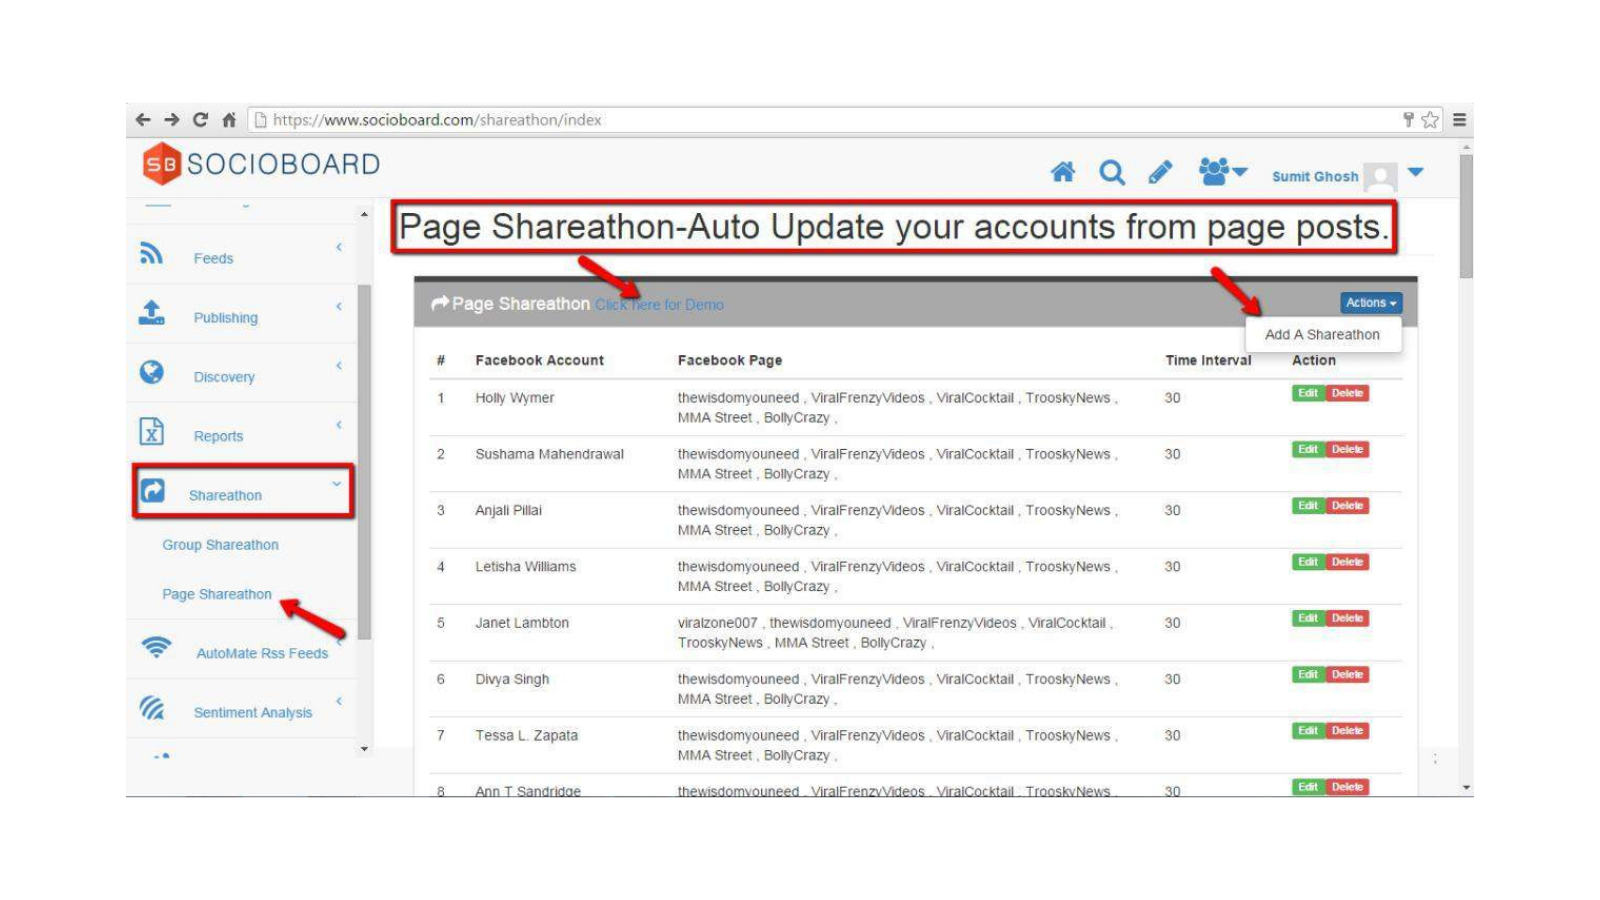Screen dimensions: 1600x900
Task: Go back with the browser back arrow
Action: pyautogui.click(x=143, y=120)
